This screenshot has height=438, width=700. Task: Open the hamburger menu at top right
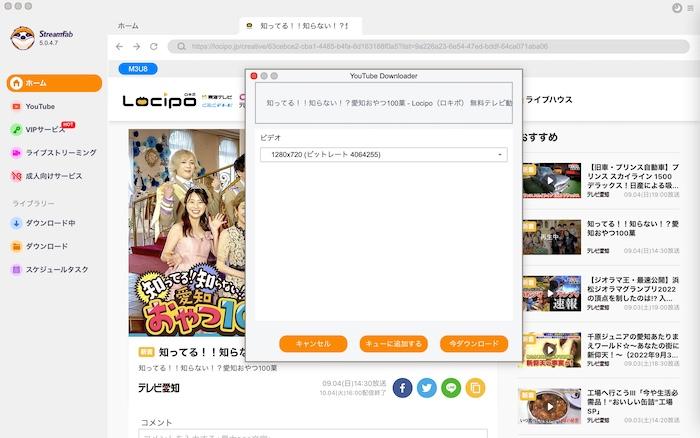[x=691, y=8]
